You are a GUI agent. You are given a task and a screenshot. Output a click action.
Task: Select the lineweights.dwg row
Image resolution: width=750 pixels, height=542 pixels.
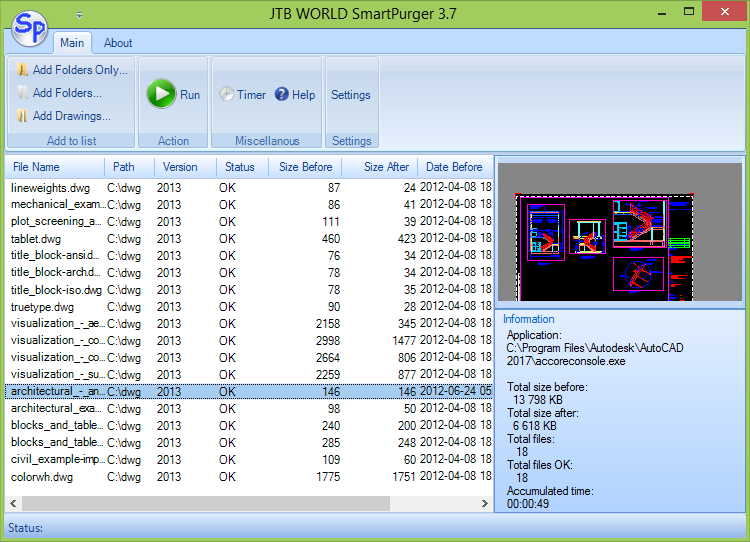pos(50,188)
